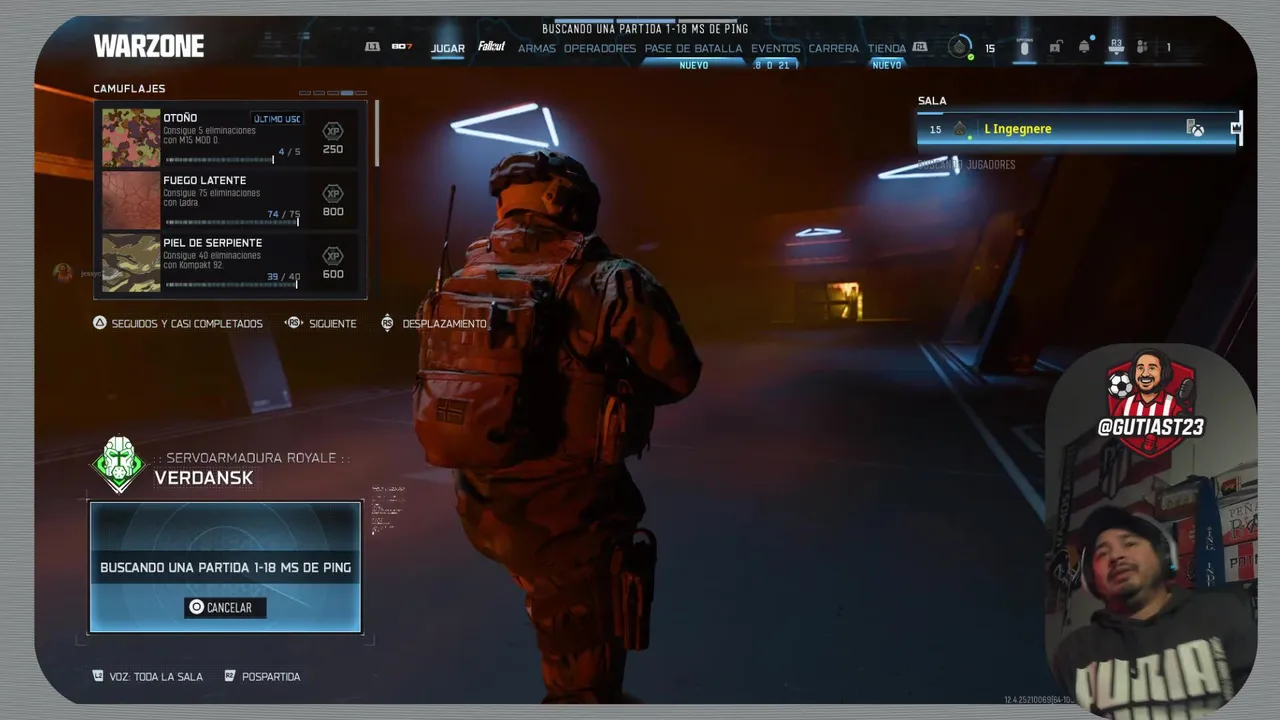
Task: Click the Otoño camouflage thumbnail
Action: click(131, 138)
